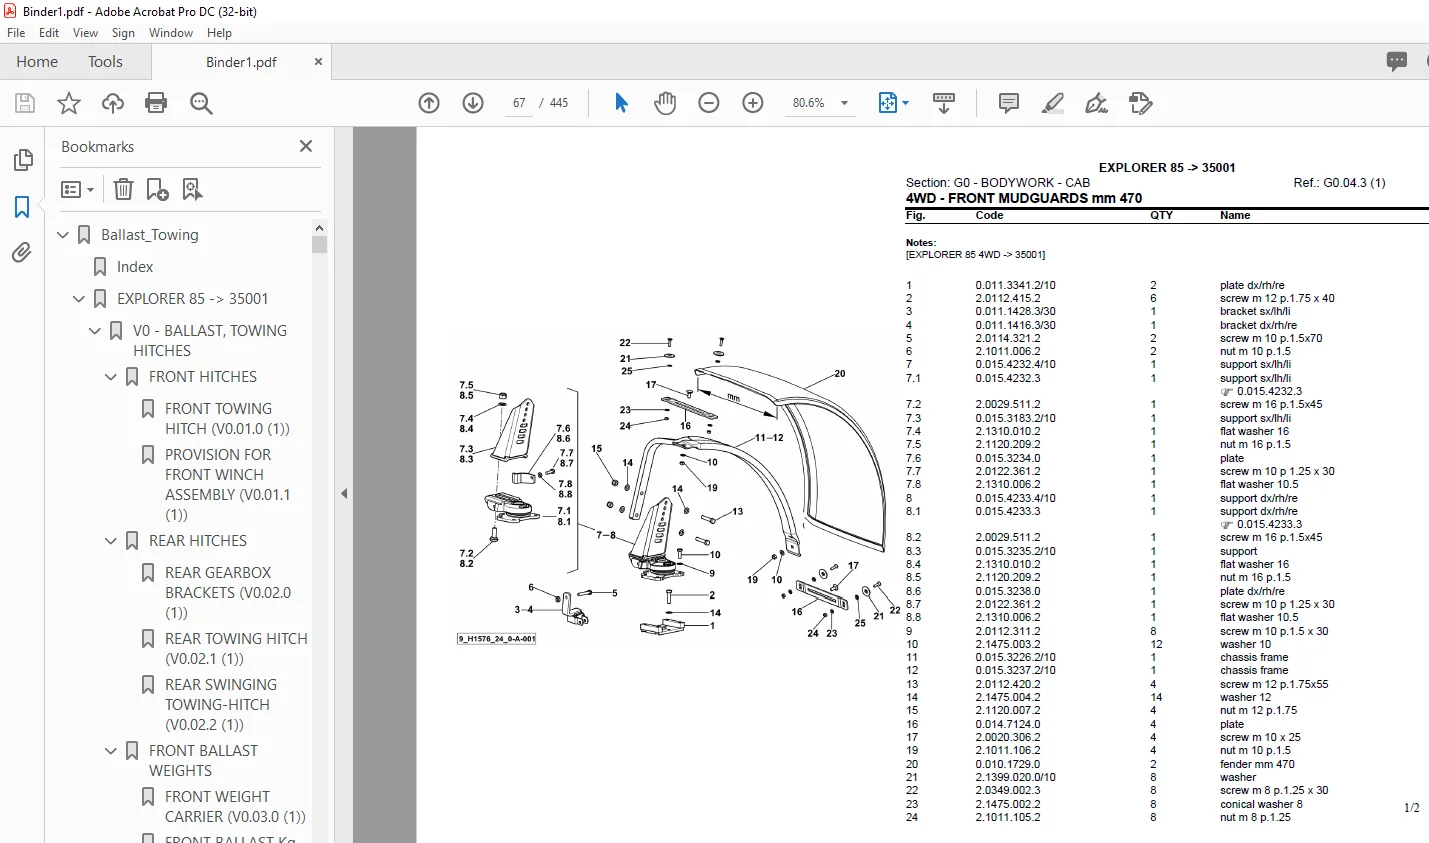Click part code 0.011.3341.2/10 in the table
Screen dimensions: 1429x843
point(1016,285)
